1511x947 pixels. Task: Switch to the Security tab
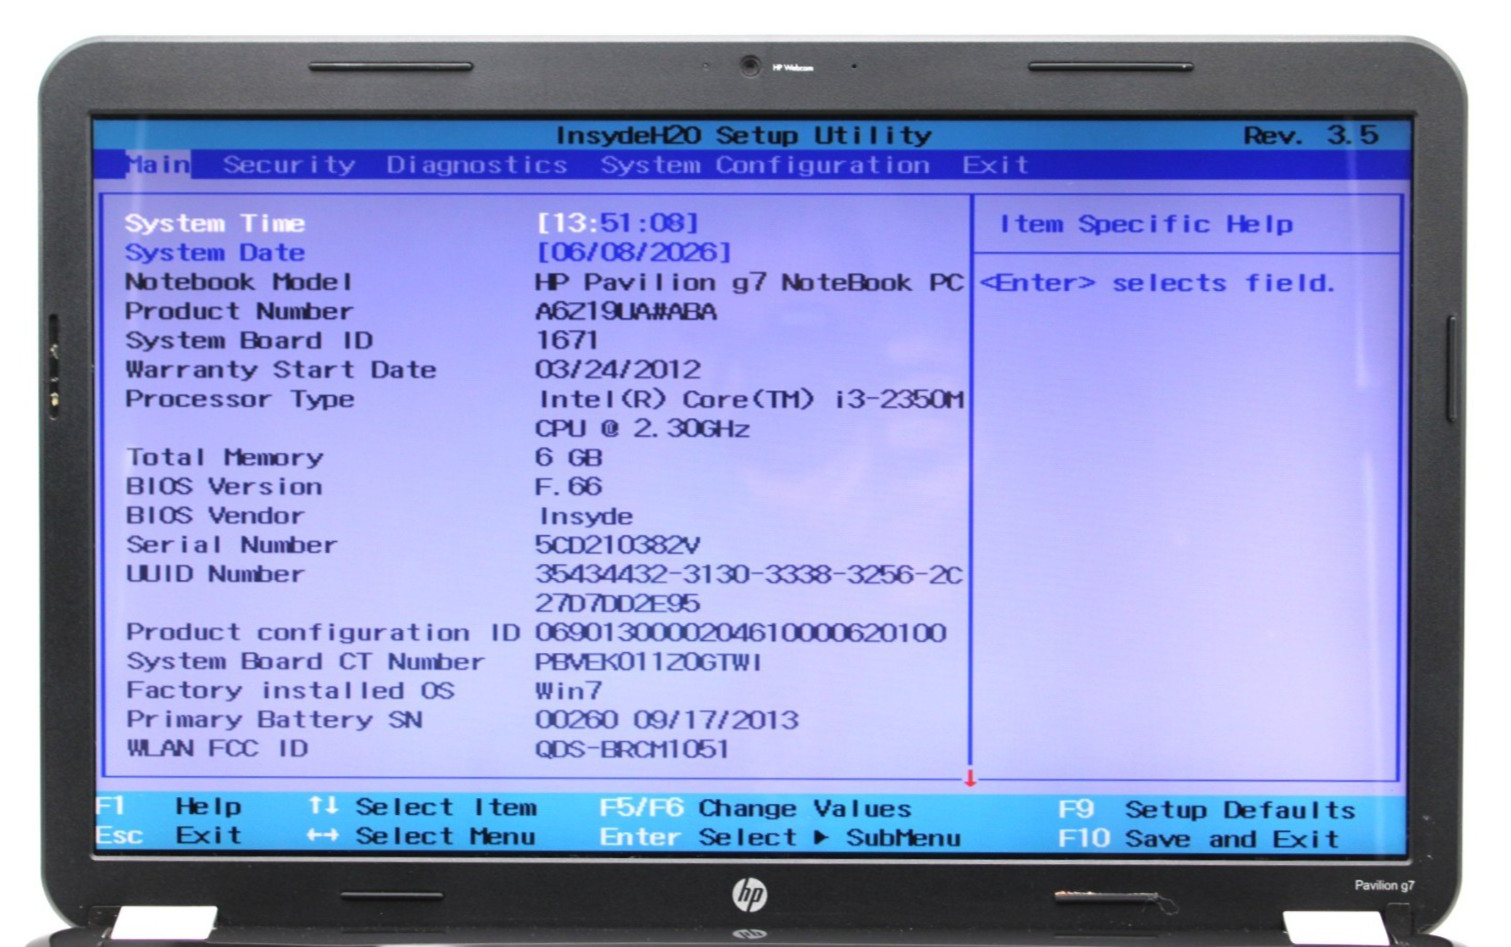289,165
